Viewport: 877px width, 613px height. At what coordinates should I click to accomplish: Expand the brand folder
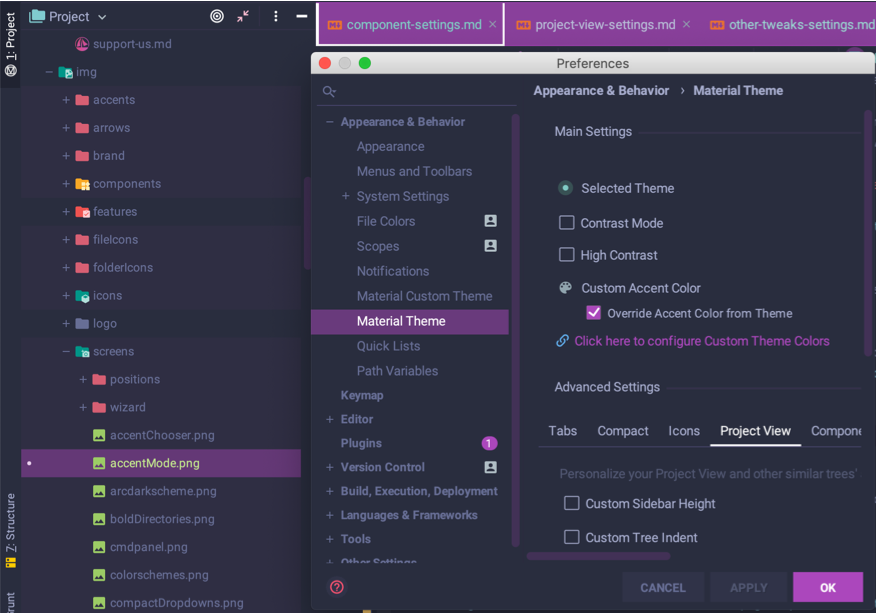point(66,155)
